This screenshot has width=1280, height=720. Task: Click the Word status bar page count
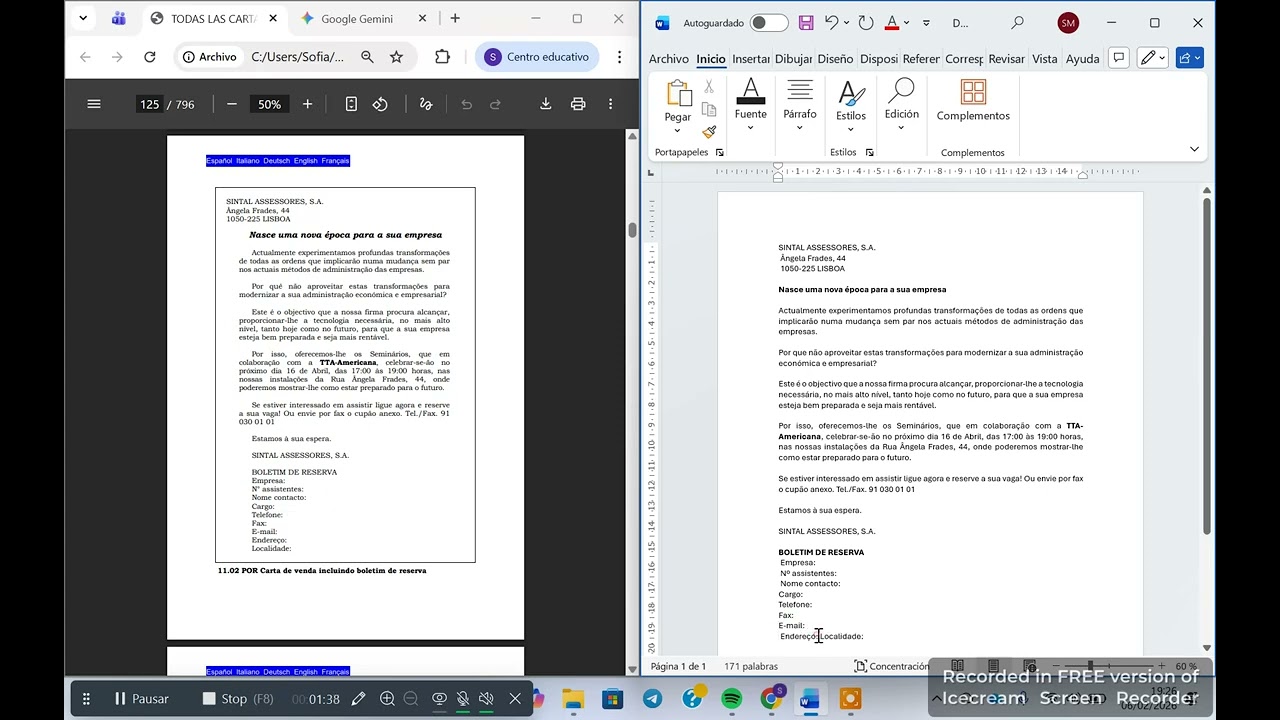(678, 666)
